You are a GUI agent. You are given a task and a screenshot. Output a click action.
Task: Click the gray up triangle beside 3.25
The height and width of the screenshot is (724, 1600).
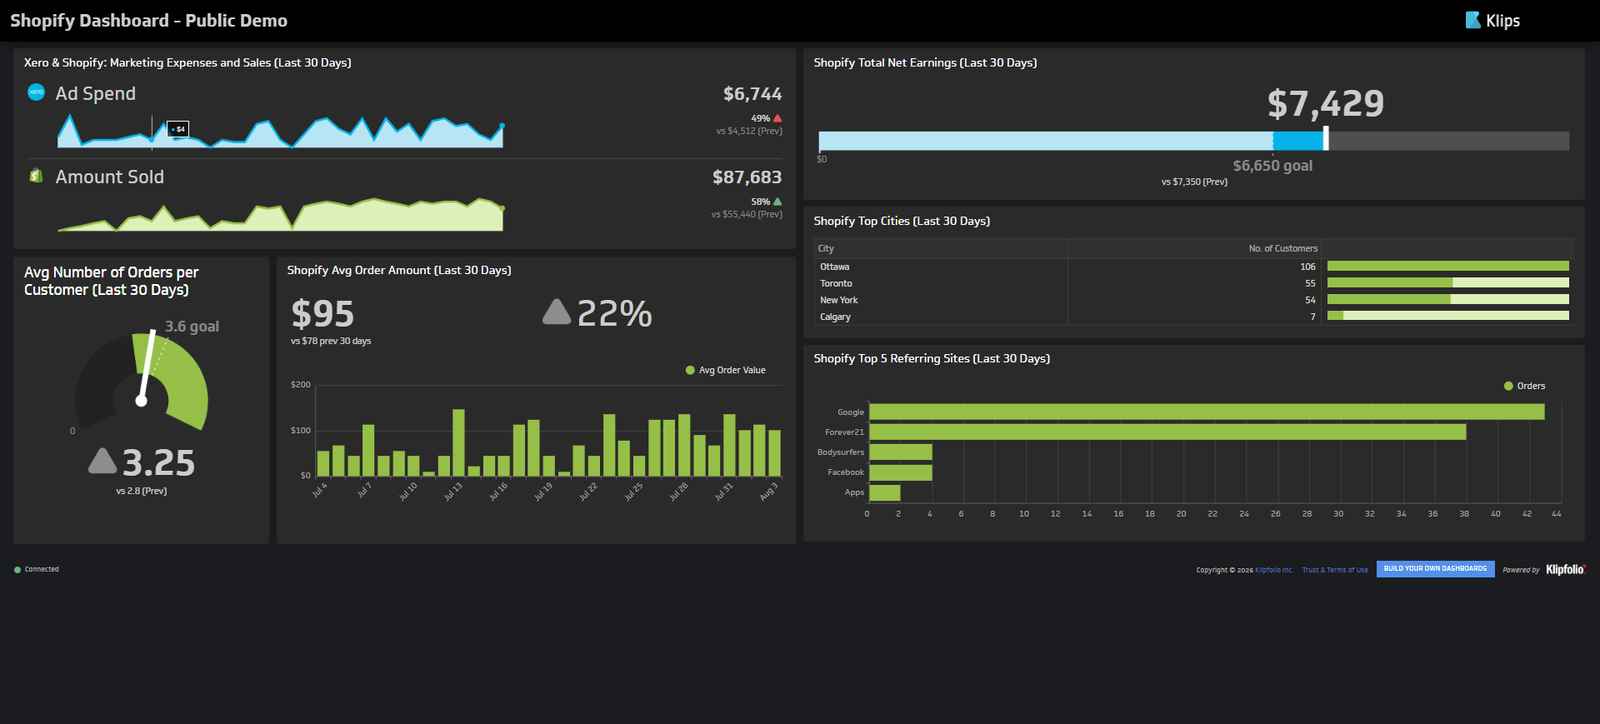click(x=102, y=460)
